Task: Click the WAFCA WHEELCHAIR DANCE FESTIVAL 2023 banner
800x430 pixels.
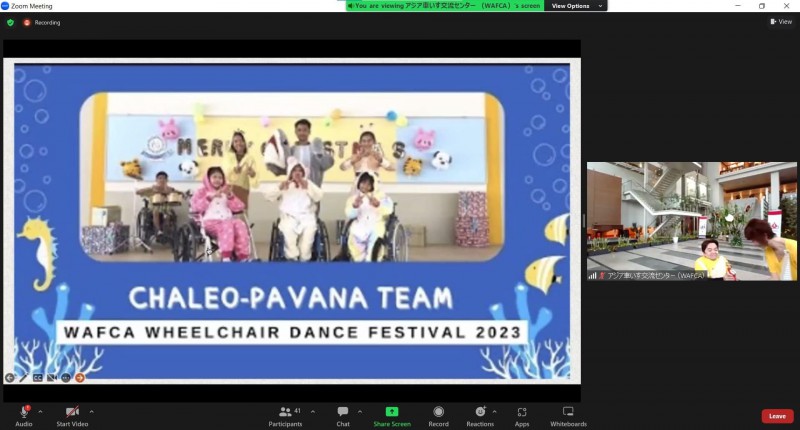Action: click(292, 333)
